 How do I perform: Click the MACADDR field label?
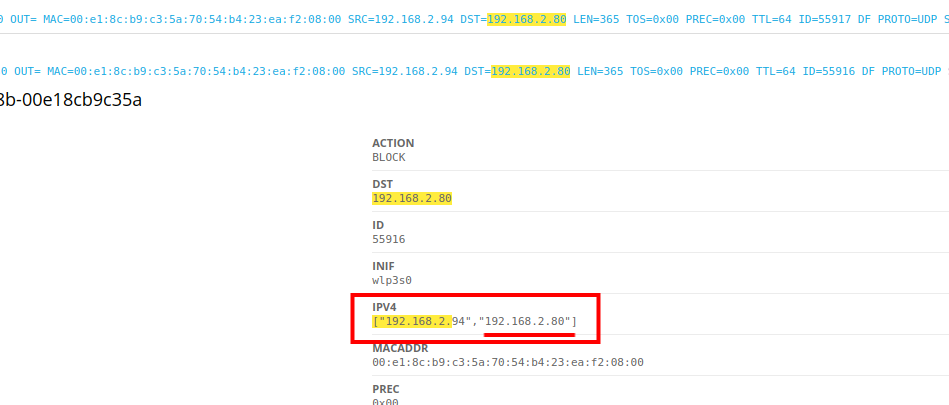coord(400,349)
